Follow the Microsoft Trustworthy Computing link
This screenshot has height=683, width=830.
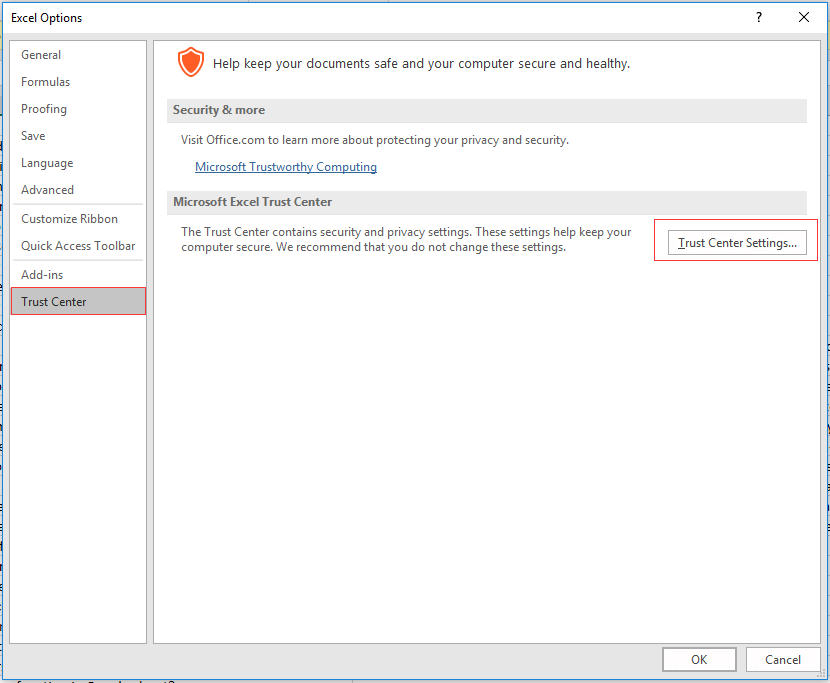pos(286,167)
